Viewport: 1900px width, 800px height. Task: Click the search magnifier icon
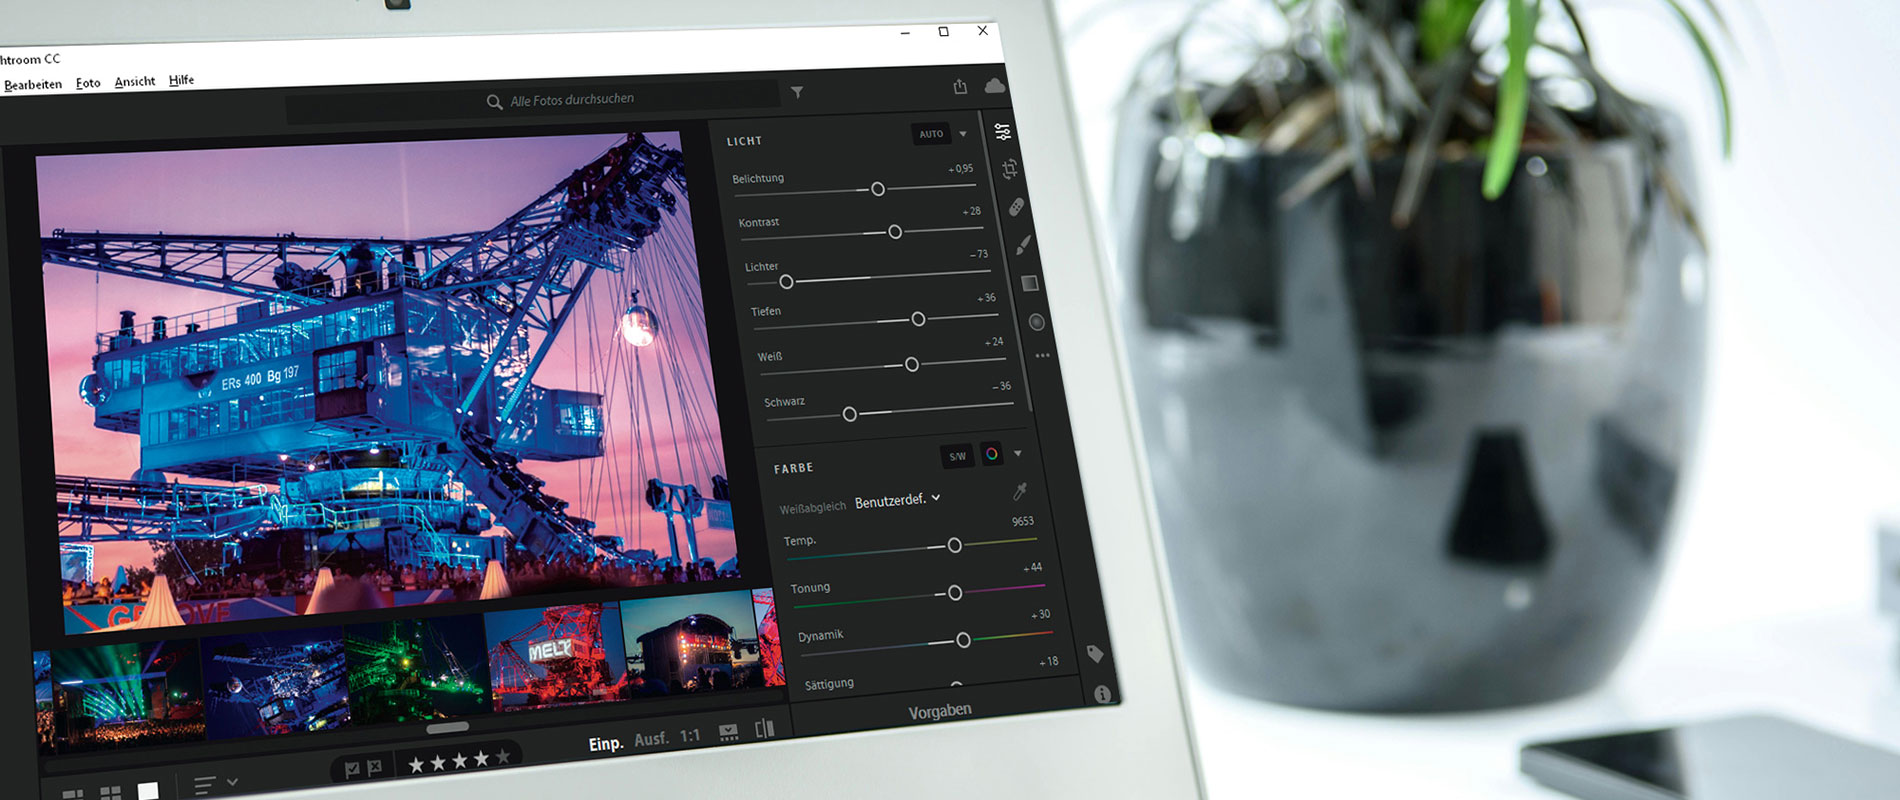tap(494, 102)
